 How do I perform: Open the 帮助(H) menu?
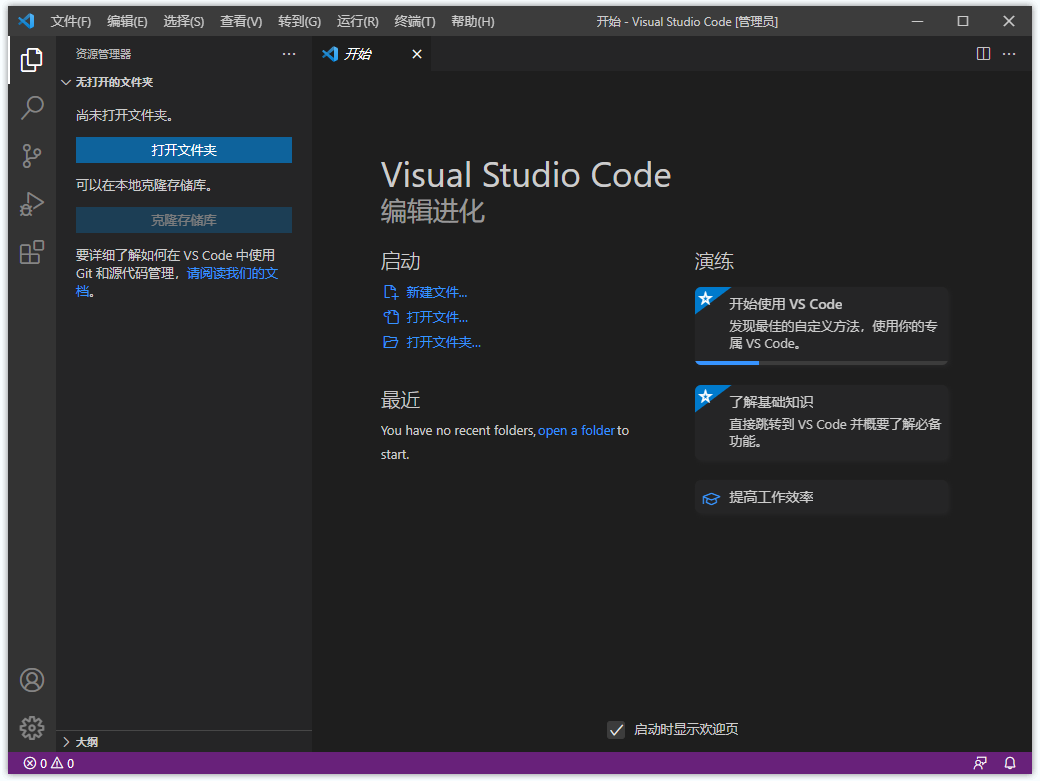point(472,21)
